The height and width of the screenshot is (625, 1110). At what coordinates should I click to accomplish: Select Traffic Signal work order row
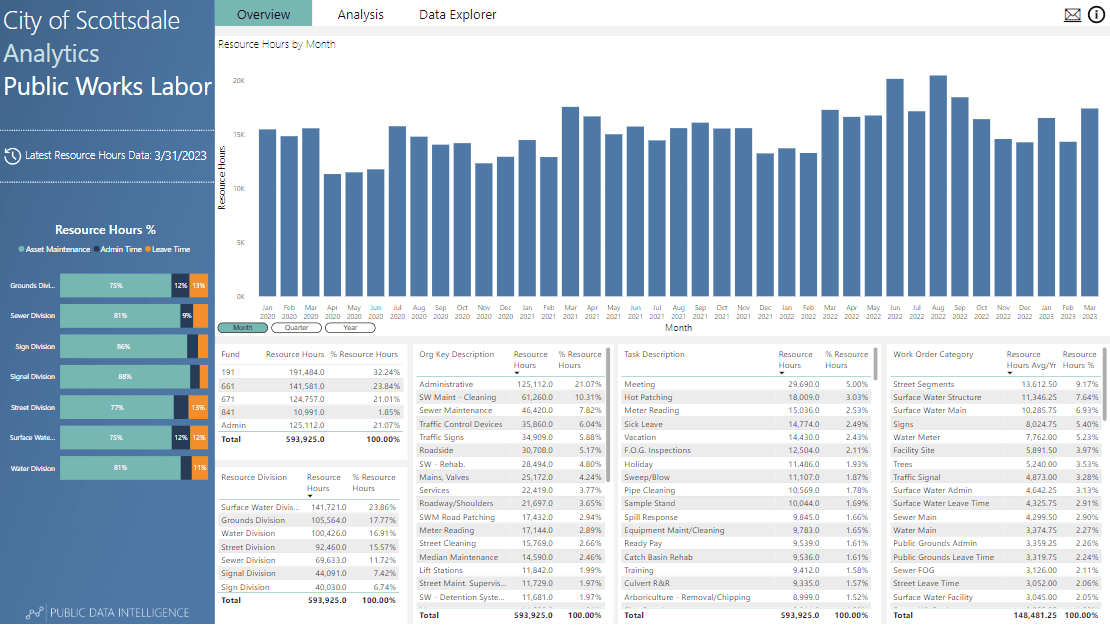click(x=996, y=477)
